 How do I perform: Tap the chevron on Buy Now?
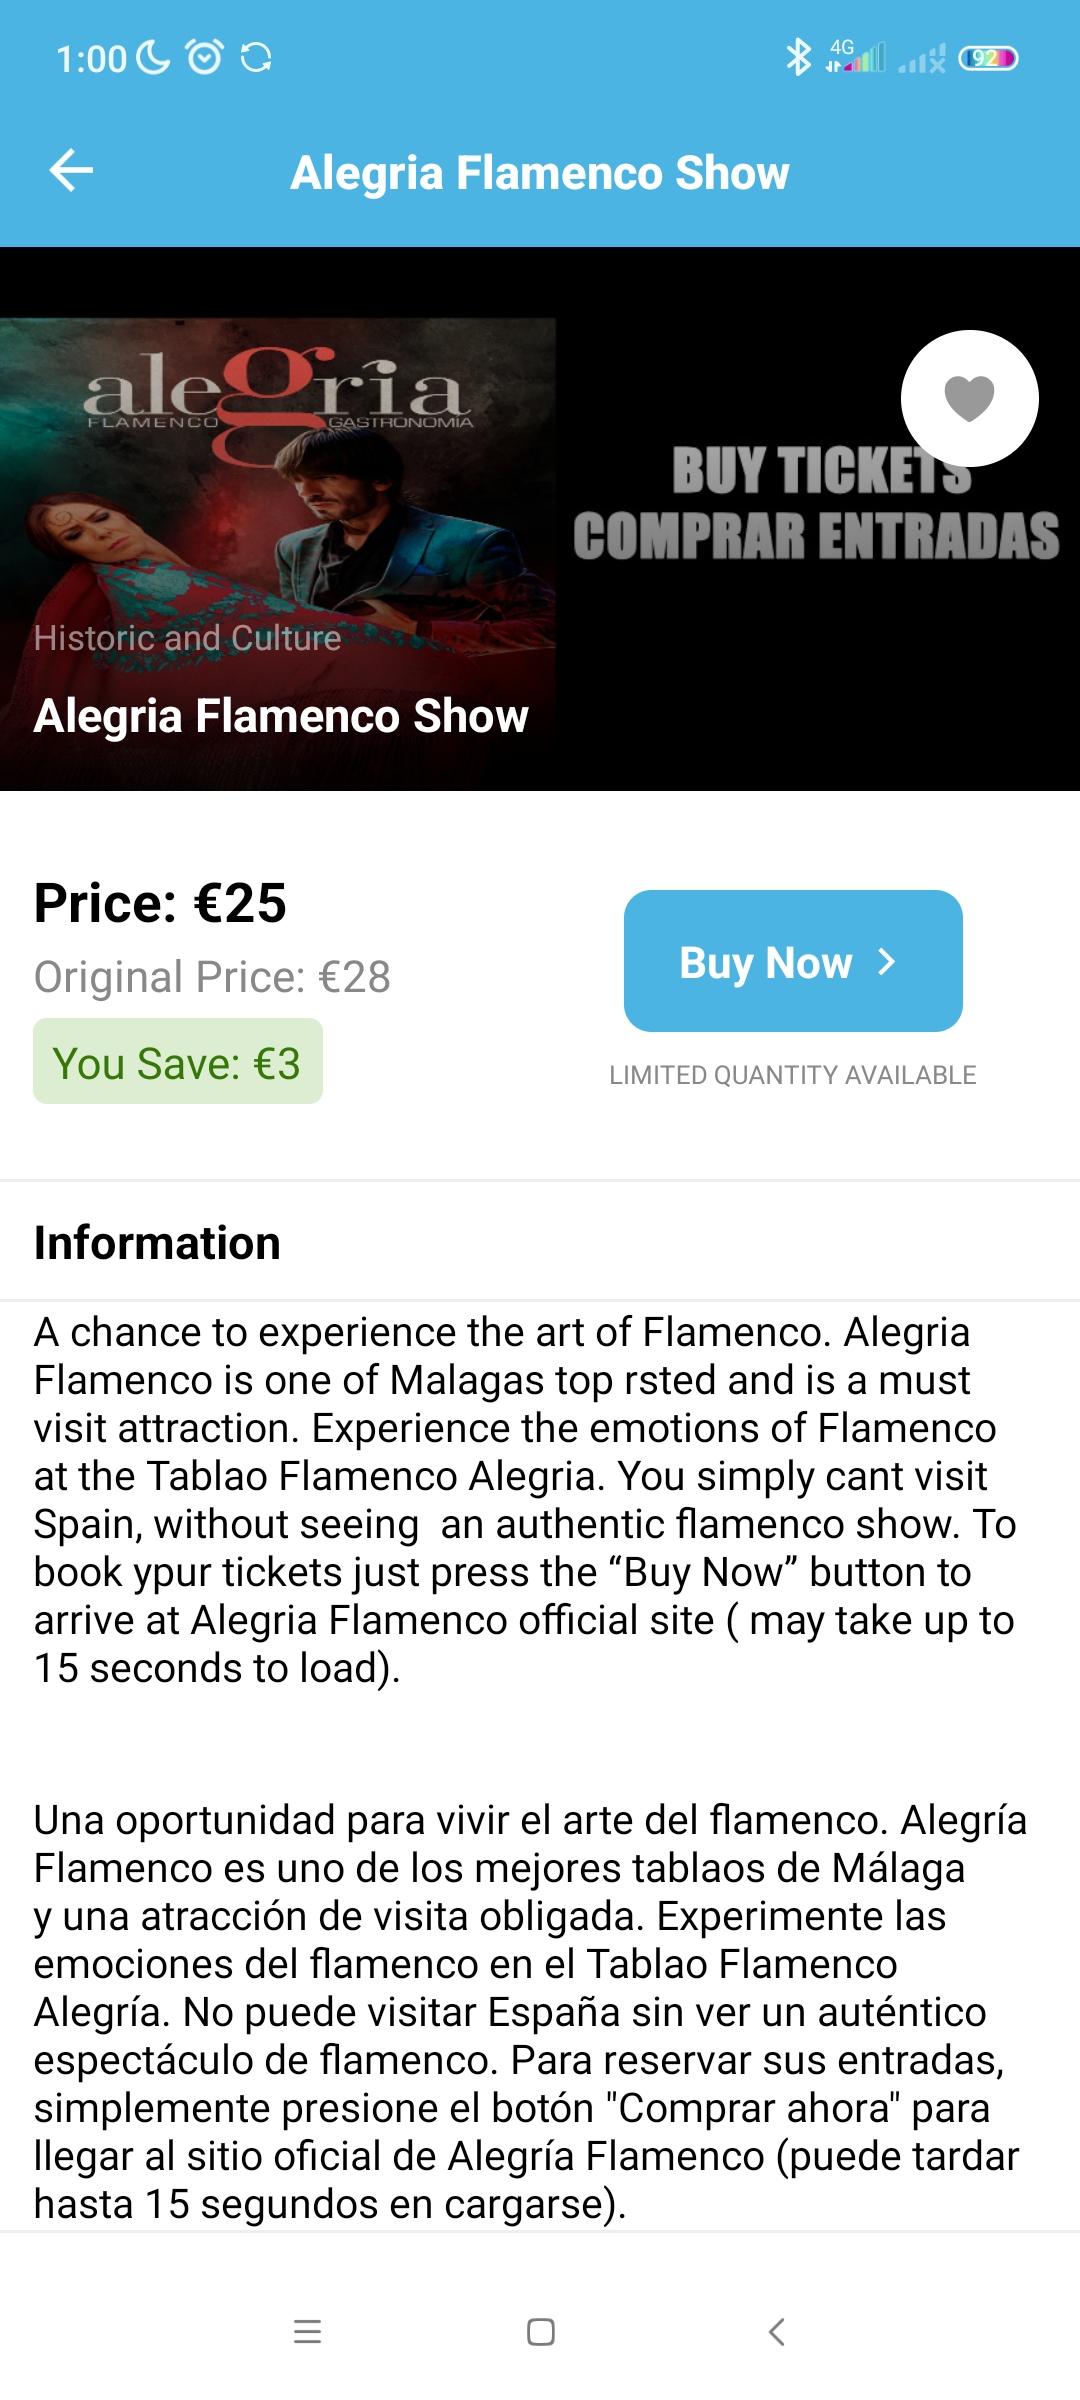point(886,962)
